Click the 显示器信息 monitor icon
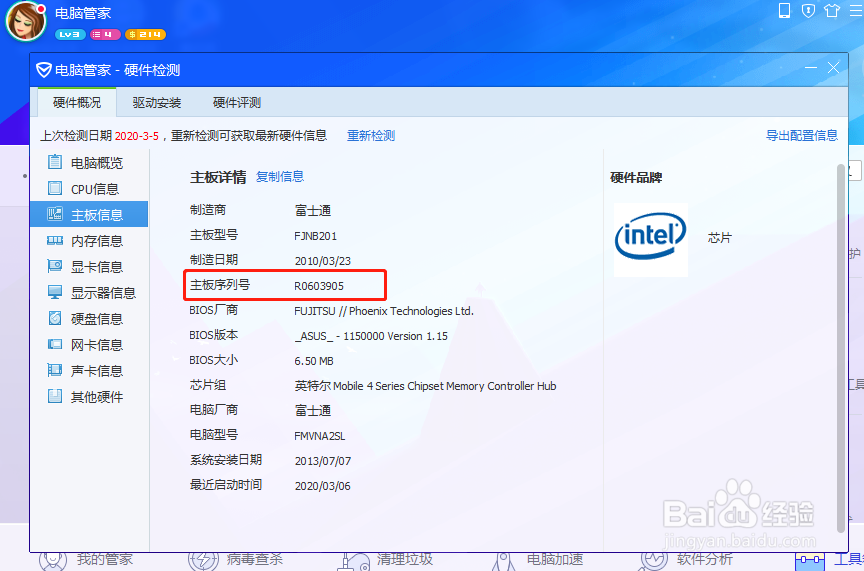This screenshot has height=571, width=864. pyautogui.click(x=55, y=292)
